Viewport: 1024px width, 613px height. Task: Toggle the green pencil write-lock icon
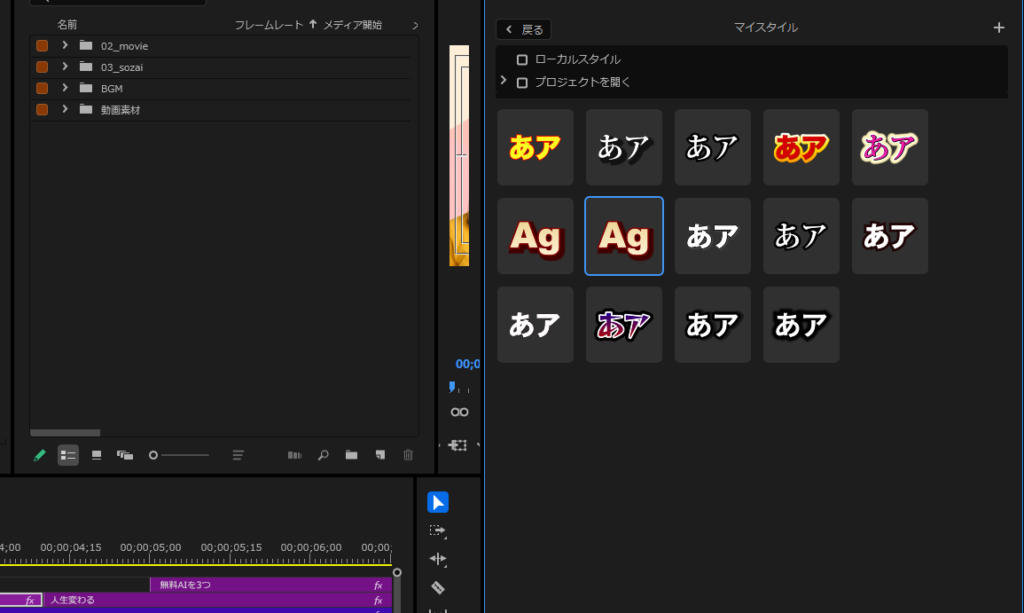coord(40,455)
